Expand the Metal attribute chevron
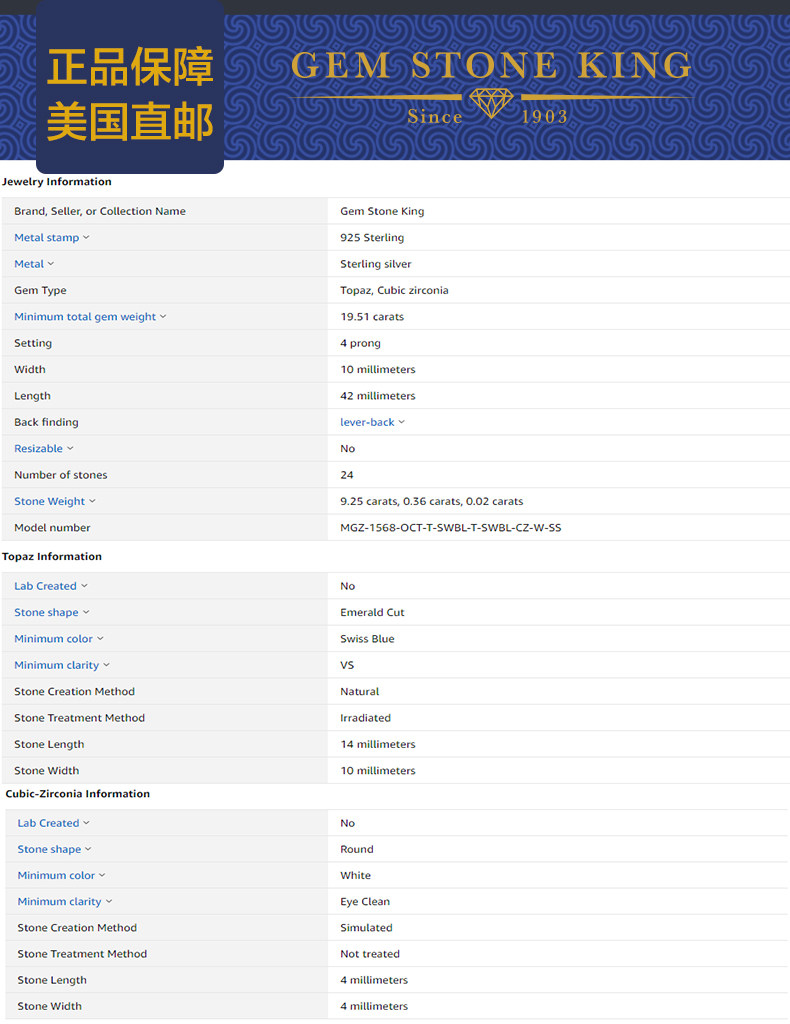790x1024 pixels. click(x=51, y=264)
